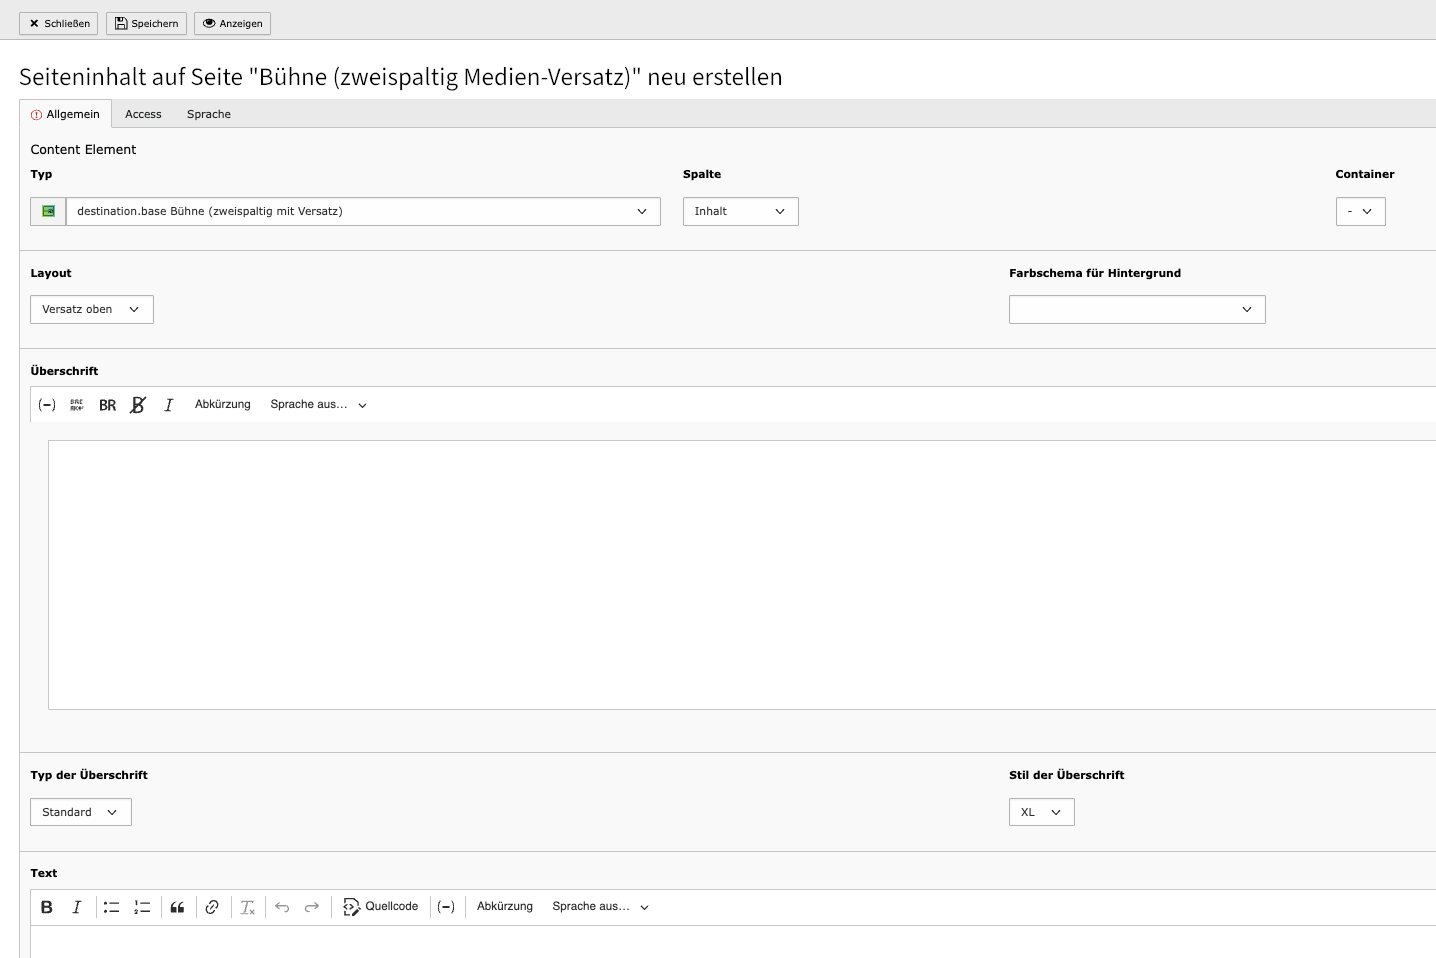The image size is (1436, 958).
Task: Open the Farbschema für Hintergrund dropdown
Action: [x=1136, y=310]
